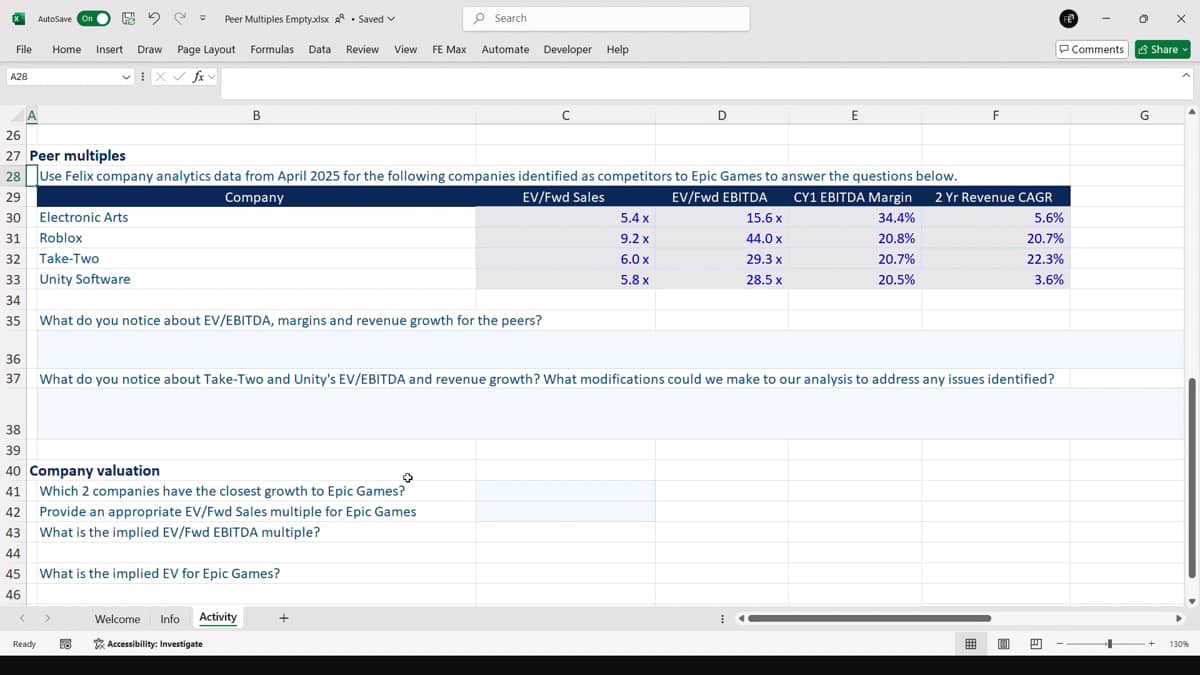Expand the Name Box dropdown arrow
Screen dimensions: 1200x675
126,76
